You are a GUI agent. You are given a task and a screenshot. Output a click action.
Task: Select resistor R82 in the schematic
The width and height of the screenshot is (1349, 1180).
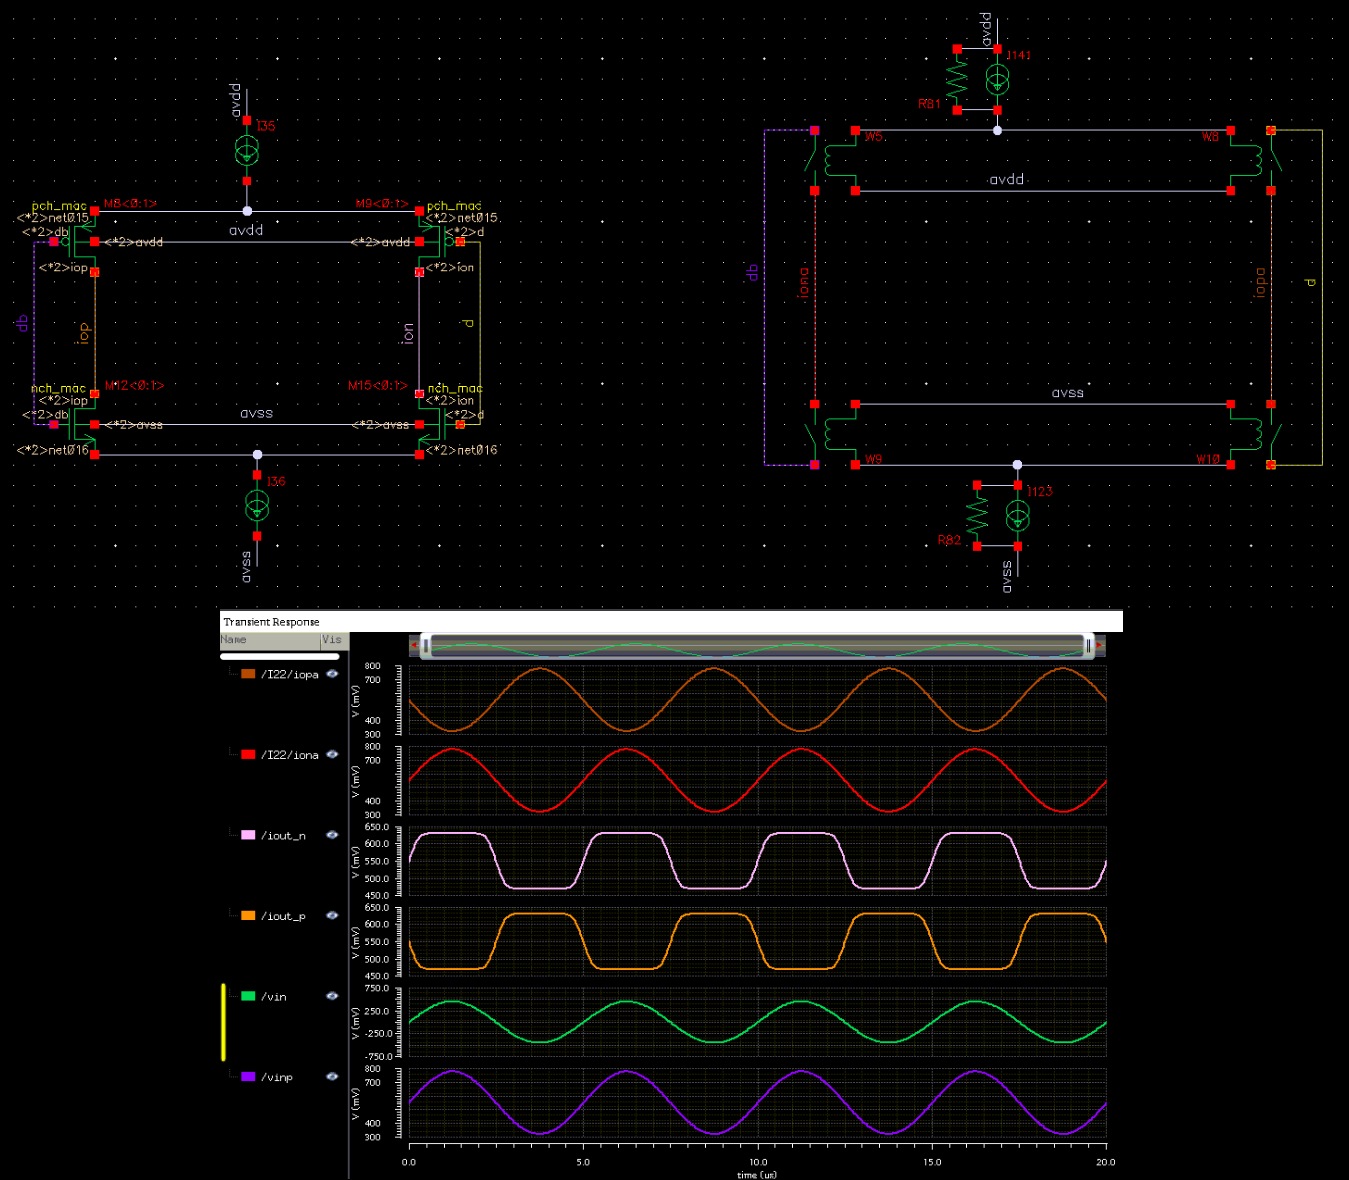[977, 516]
